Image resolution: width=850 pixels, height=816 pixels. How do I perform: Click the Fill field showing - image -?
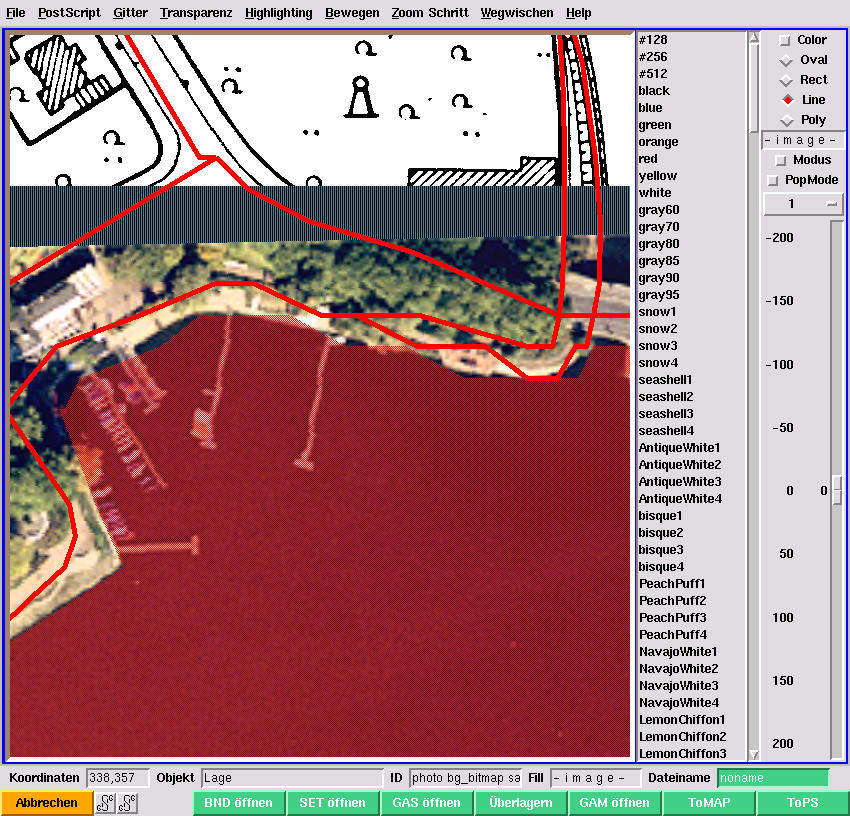pos(596,778)
